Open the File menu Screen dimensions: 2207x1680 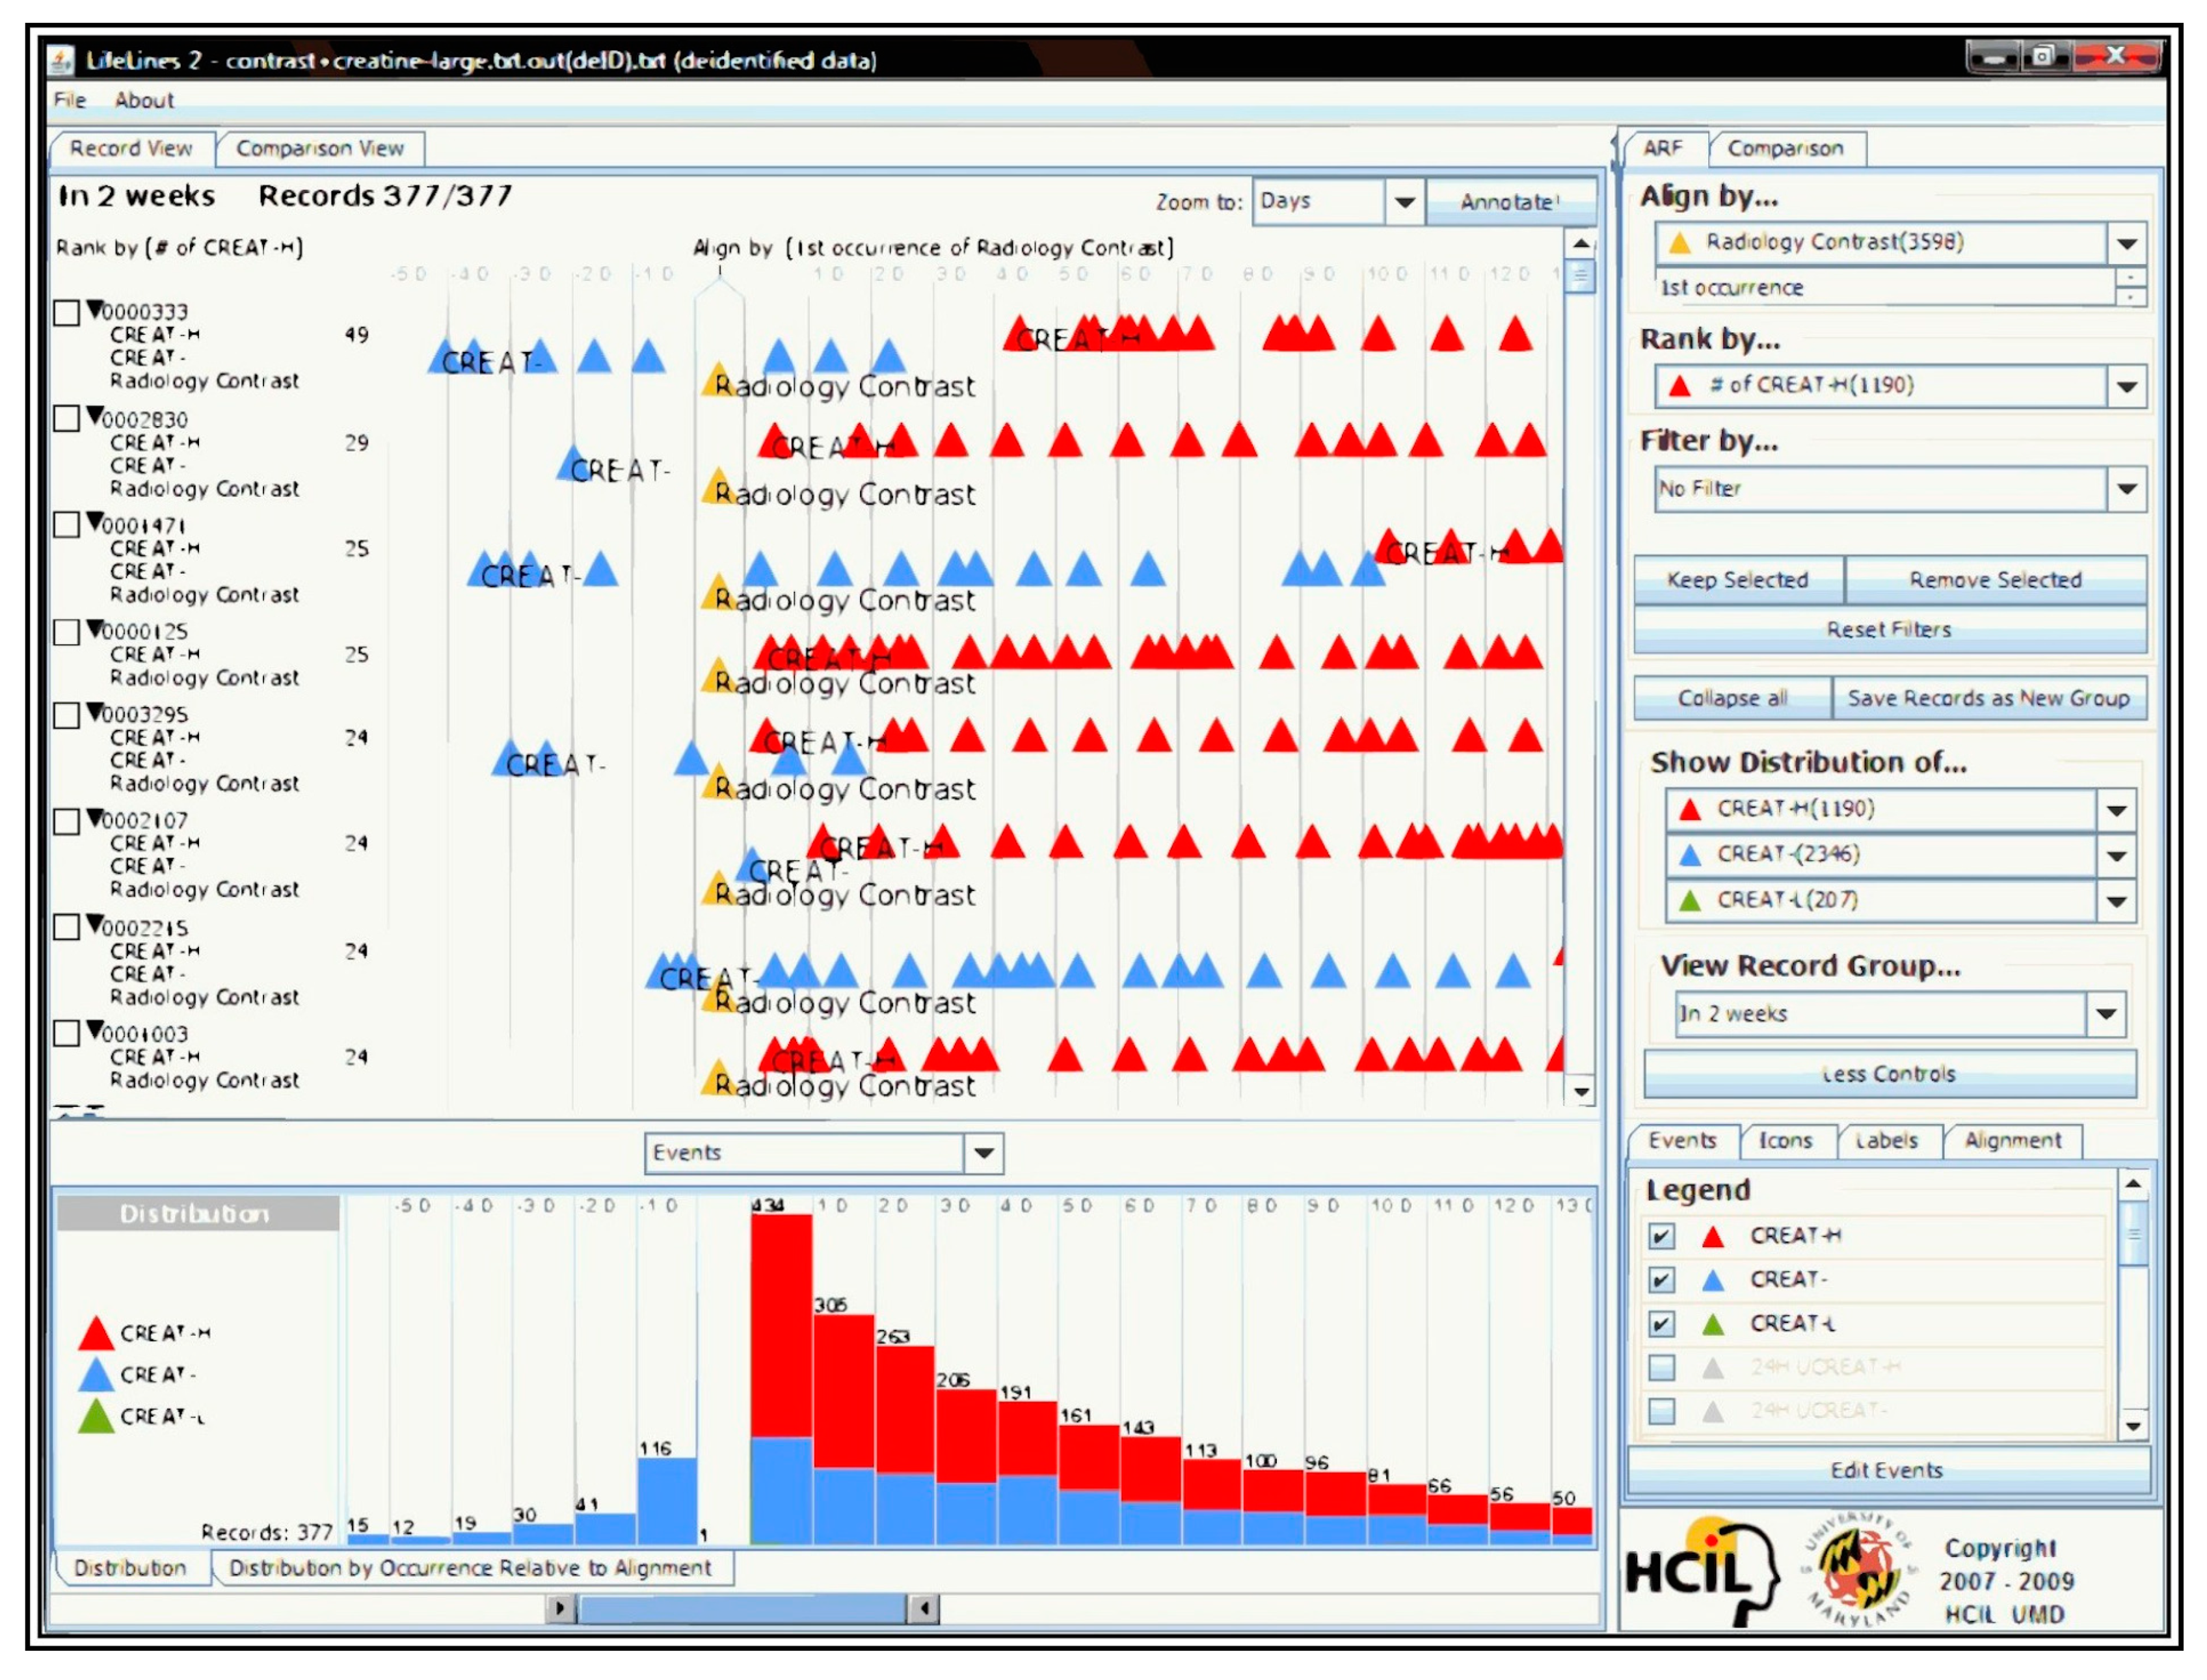coord(69,100)
